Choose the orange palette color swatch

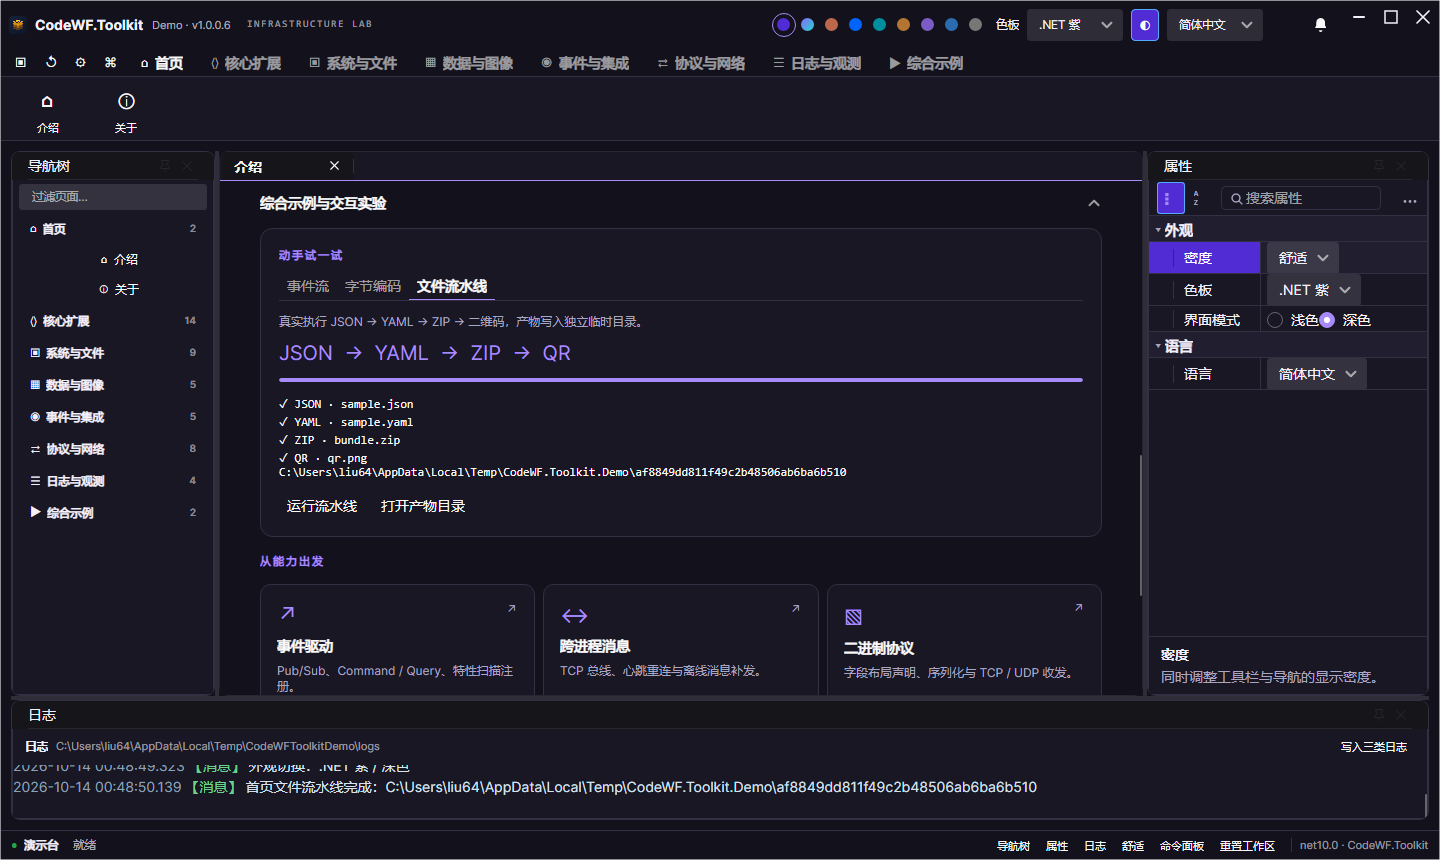tap(903, 25)
